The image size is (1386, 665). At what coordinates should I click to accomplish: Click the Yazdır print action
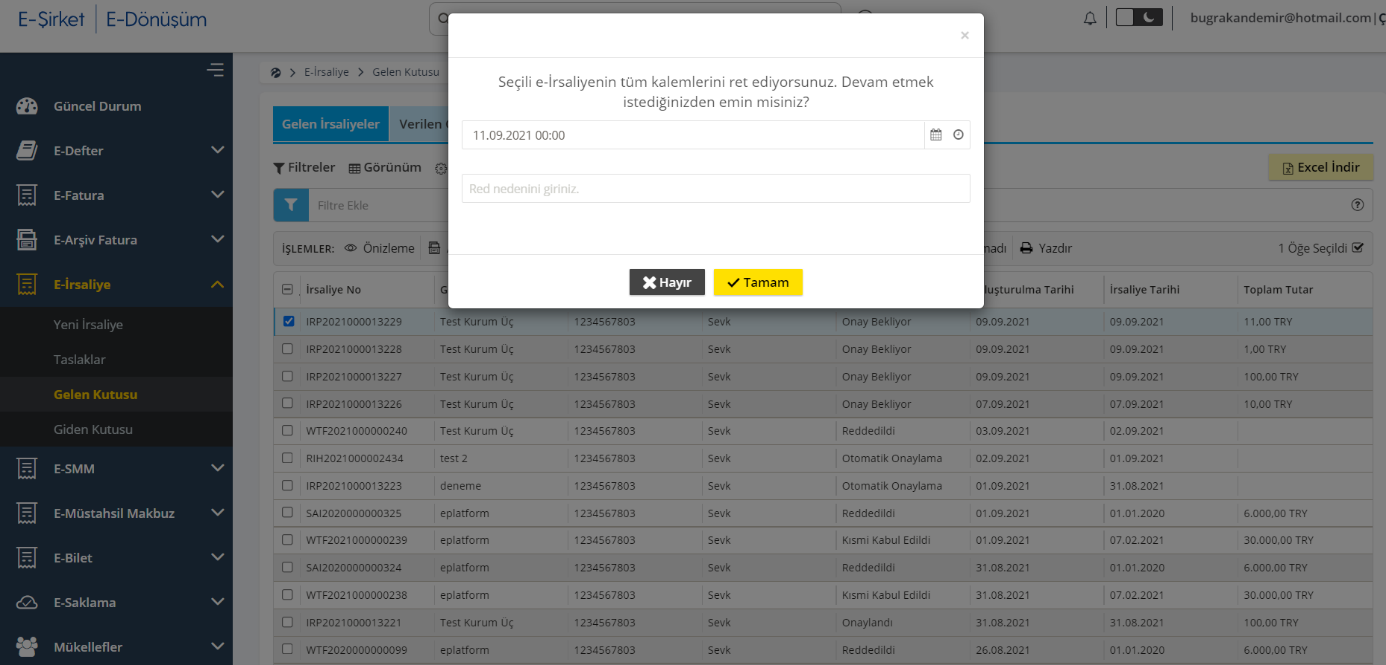coord(1046,248)
